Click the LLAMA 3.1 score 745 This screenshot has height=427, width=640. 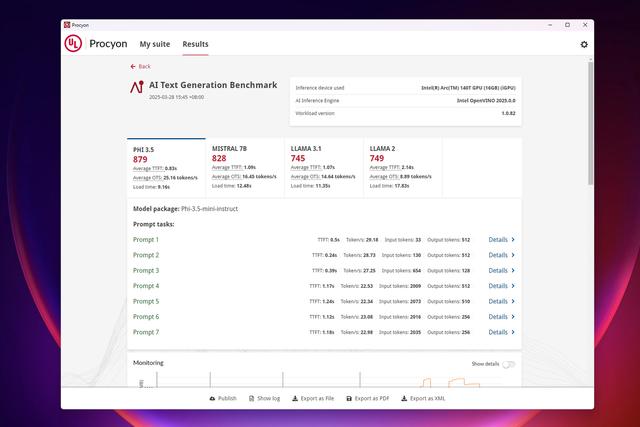click(298, 158)
